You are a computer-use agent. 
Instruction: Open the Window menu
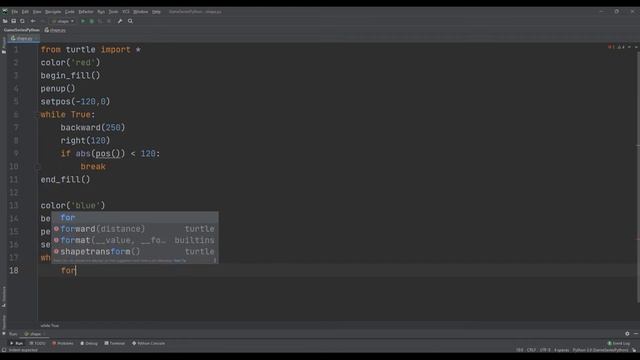coord(141,12)
